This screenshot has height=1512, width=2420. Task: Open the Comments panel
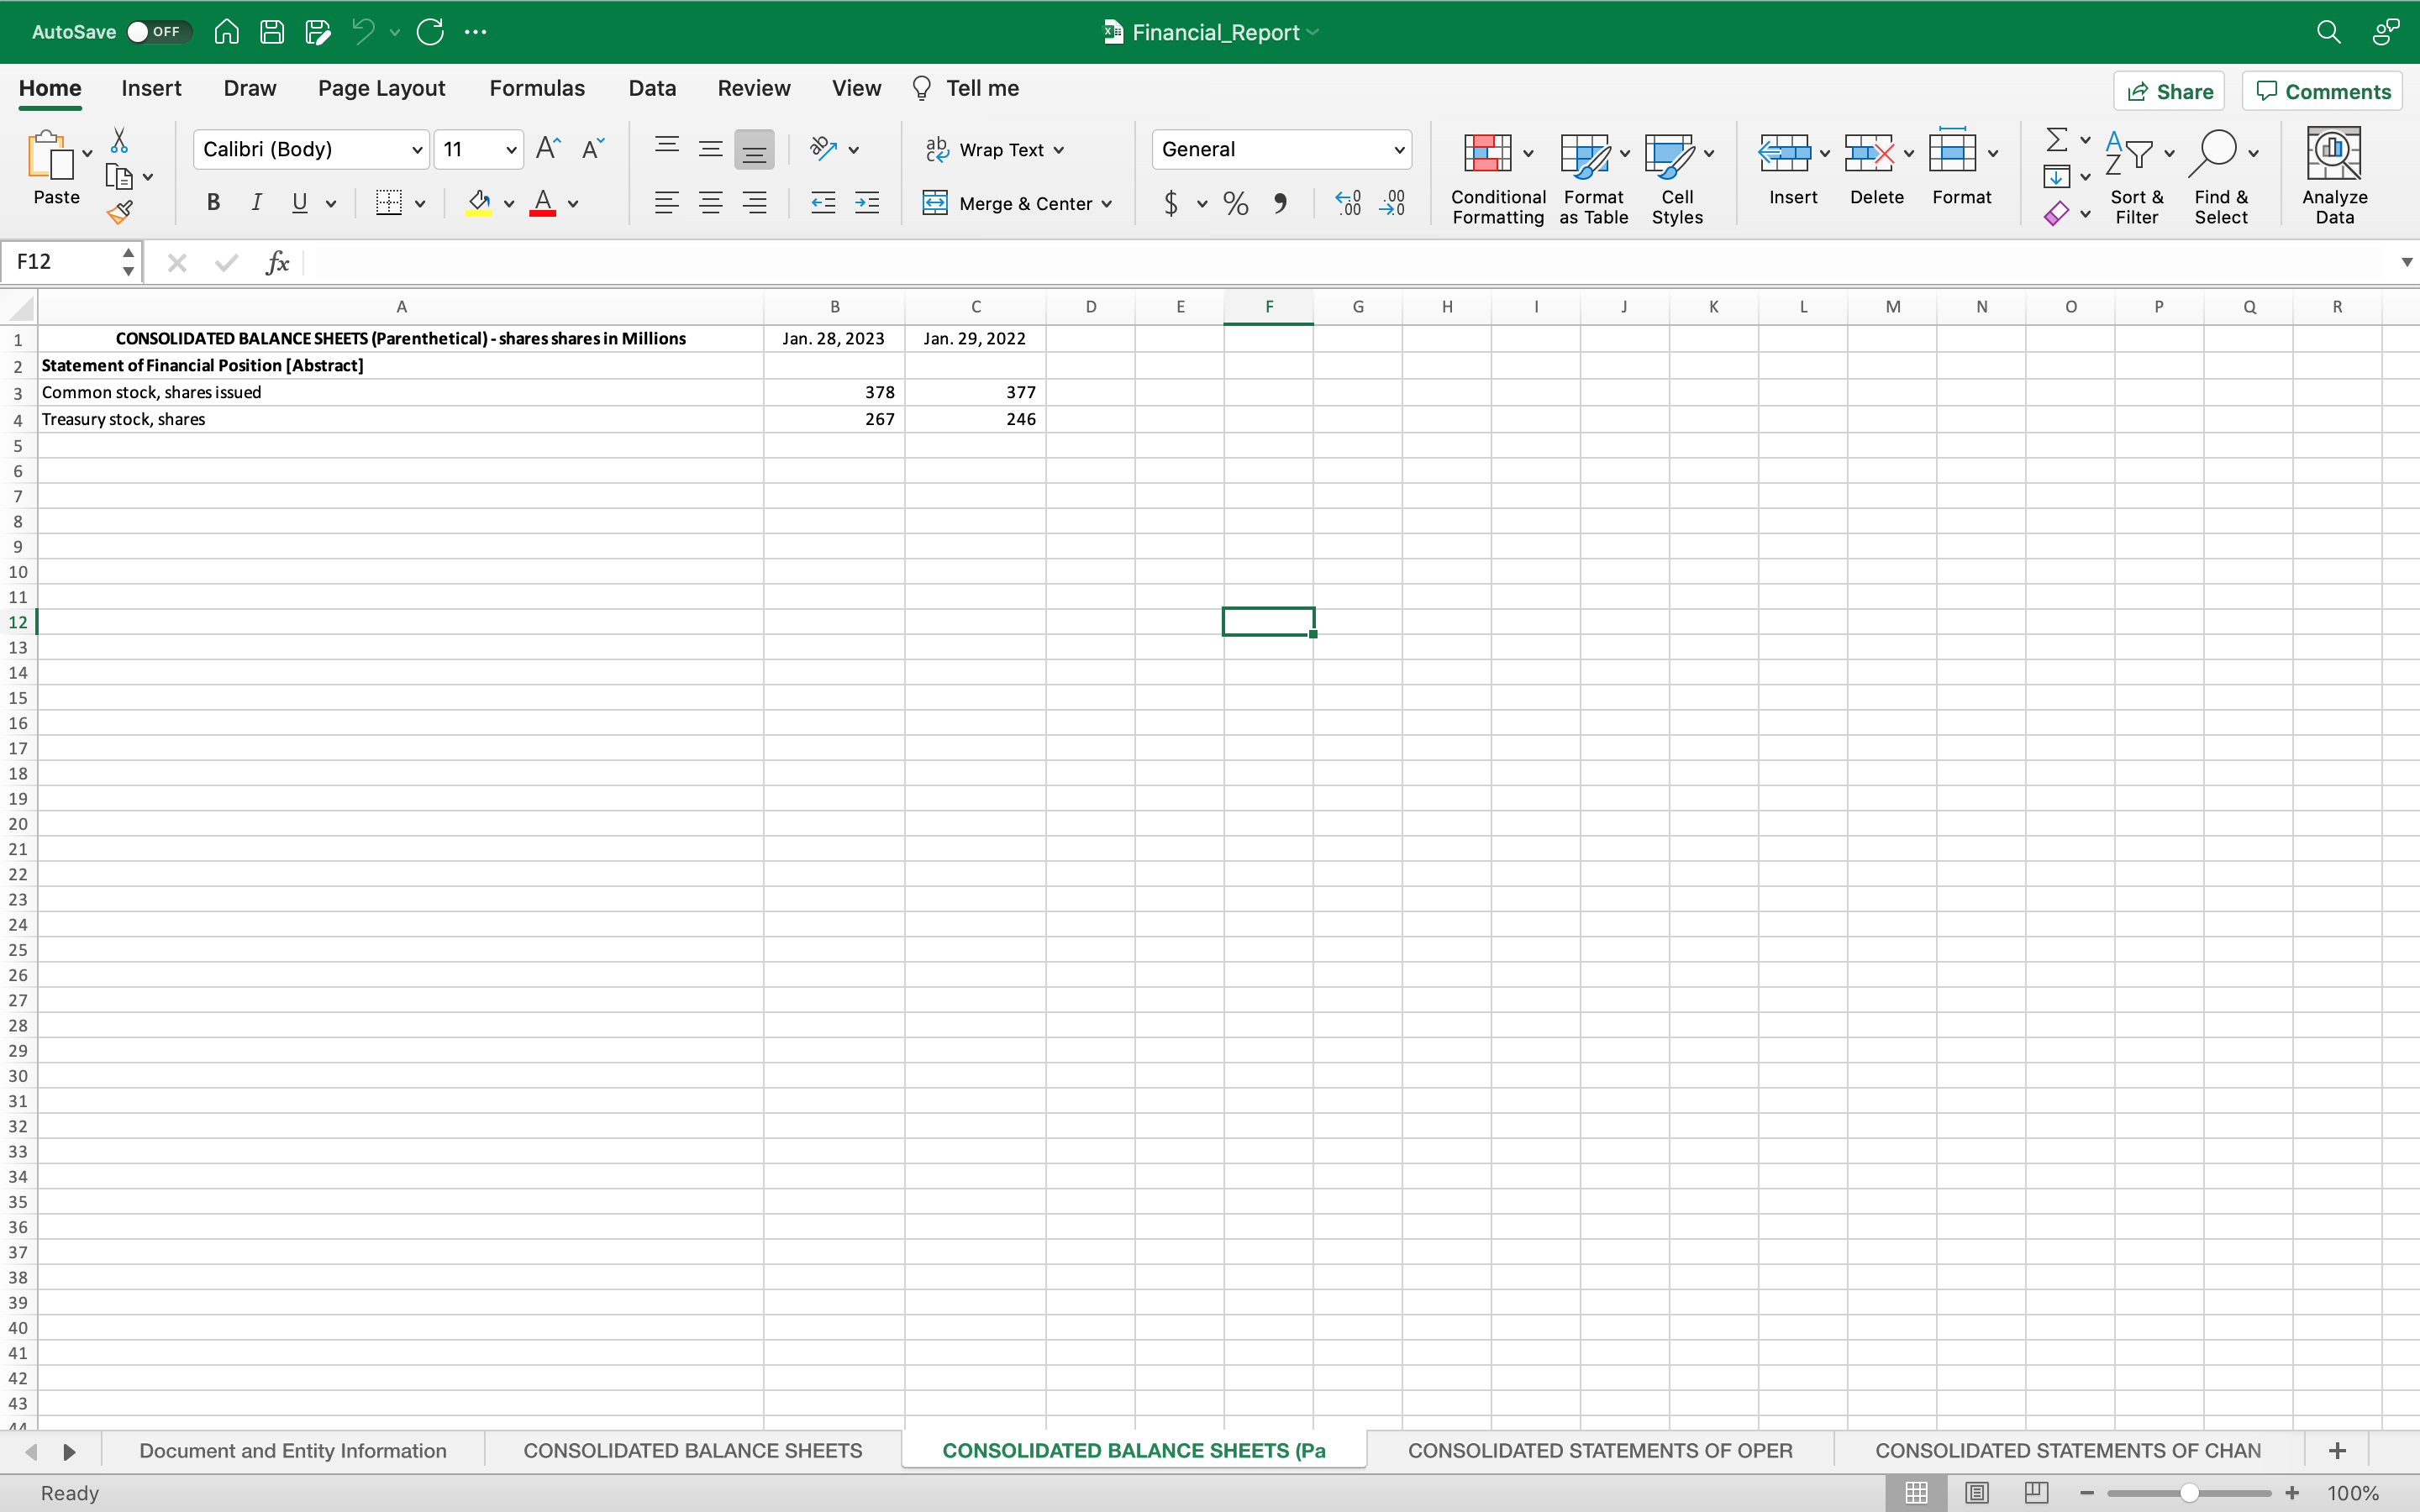2322,90
